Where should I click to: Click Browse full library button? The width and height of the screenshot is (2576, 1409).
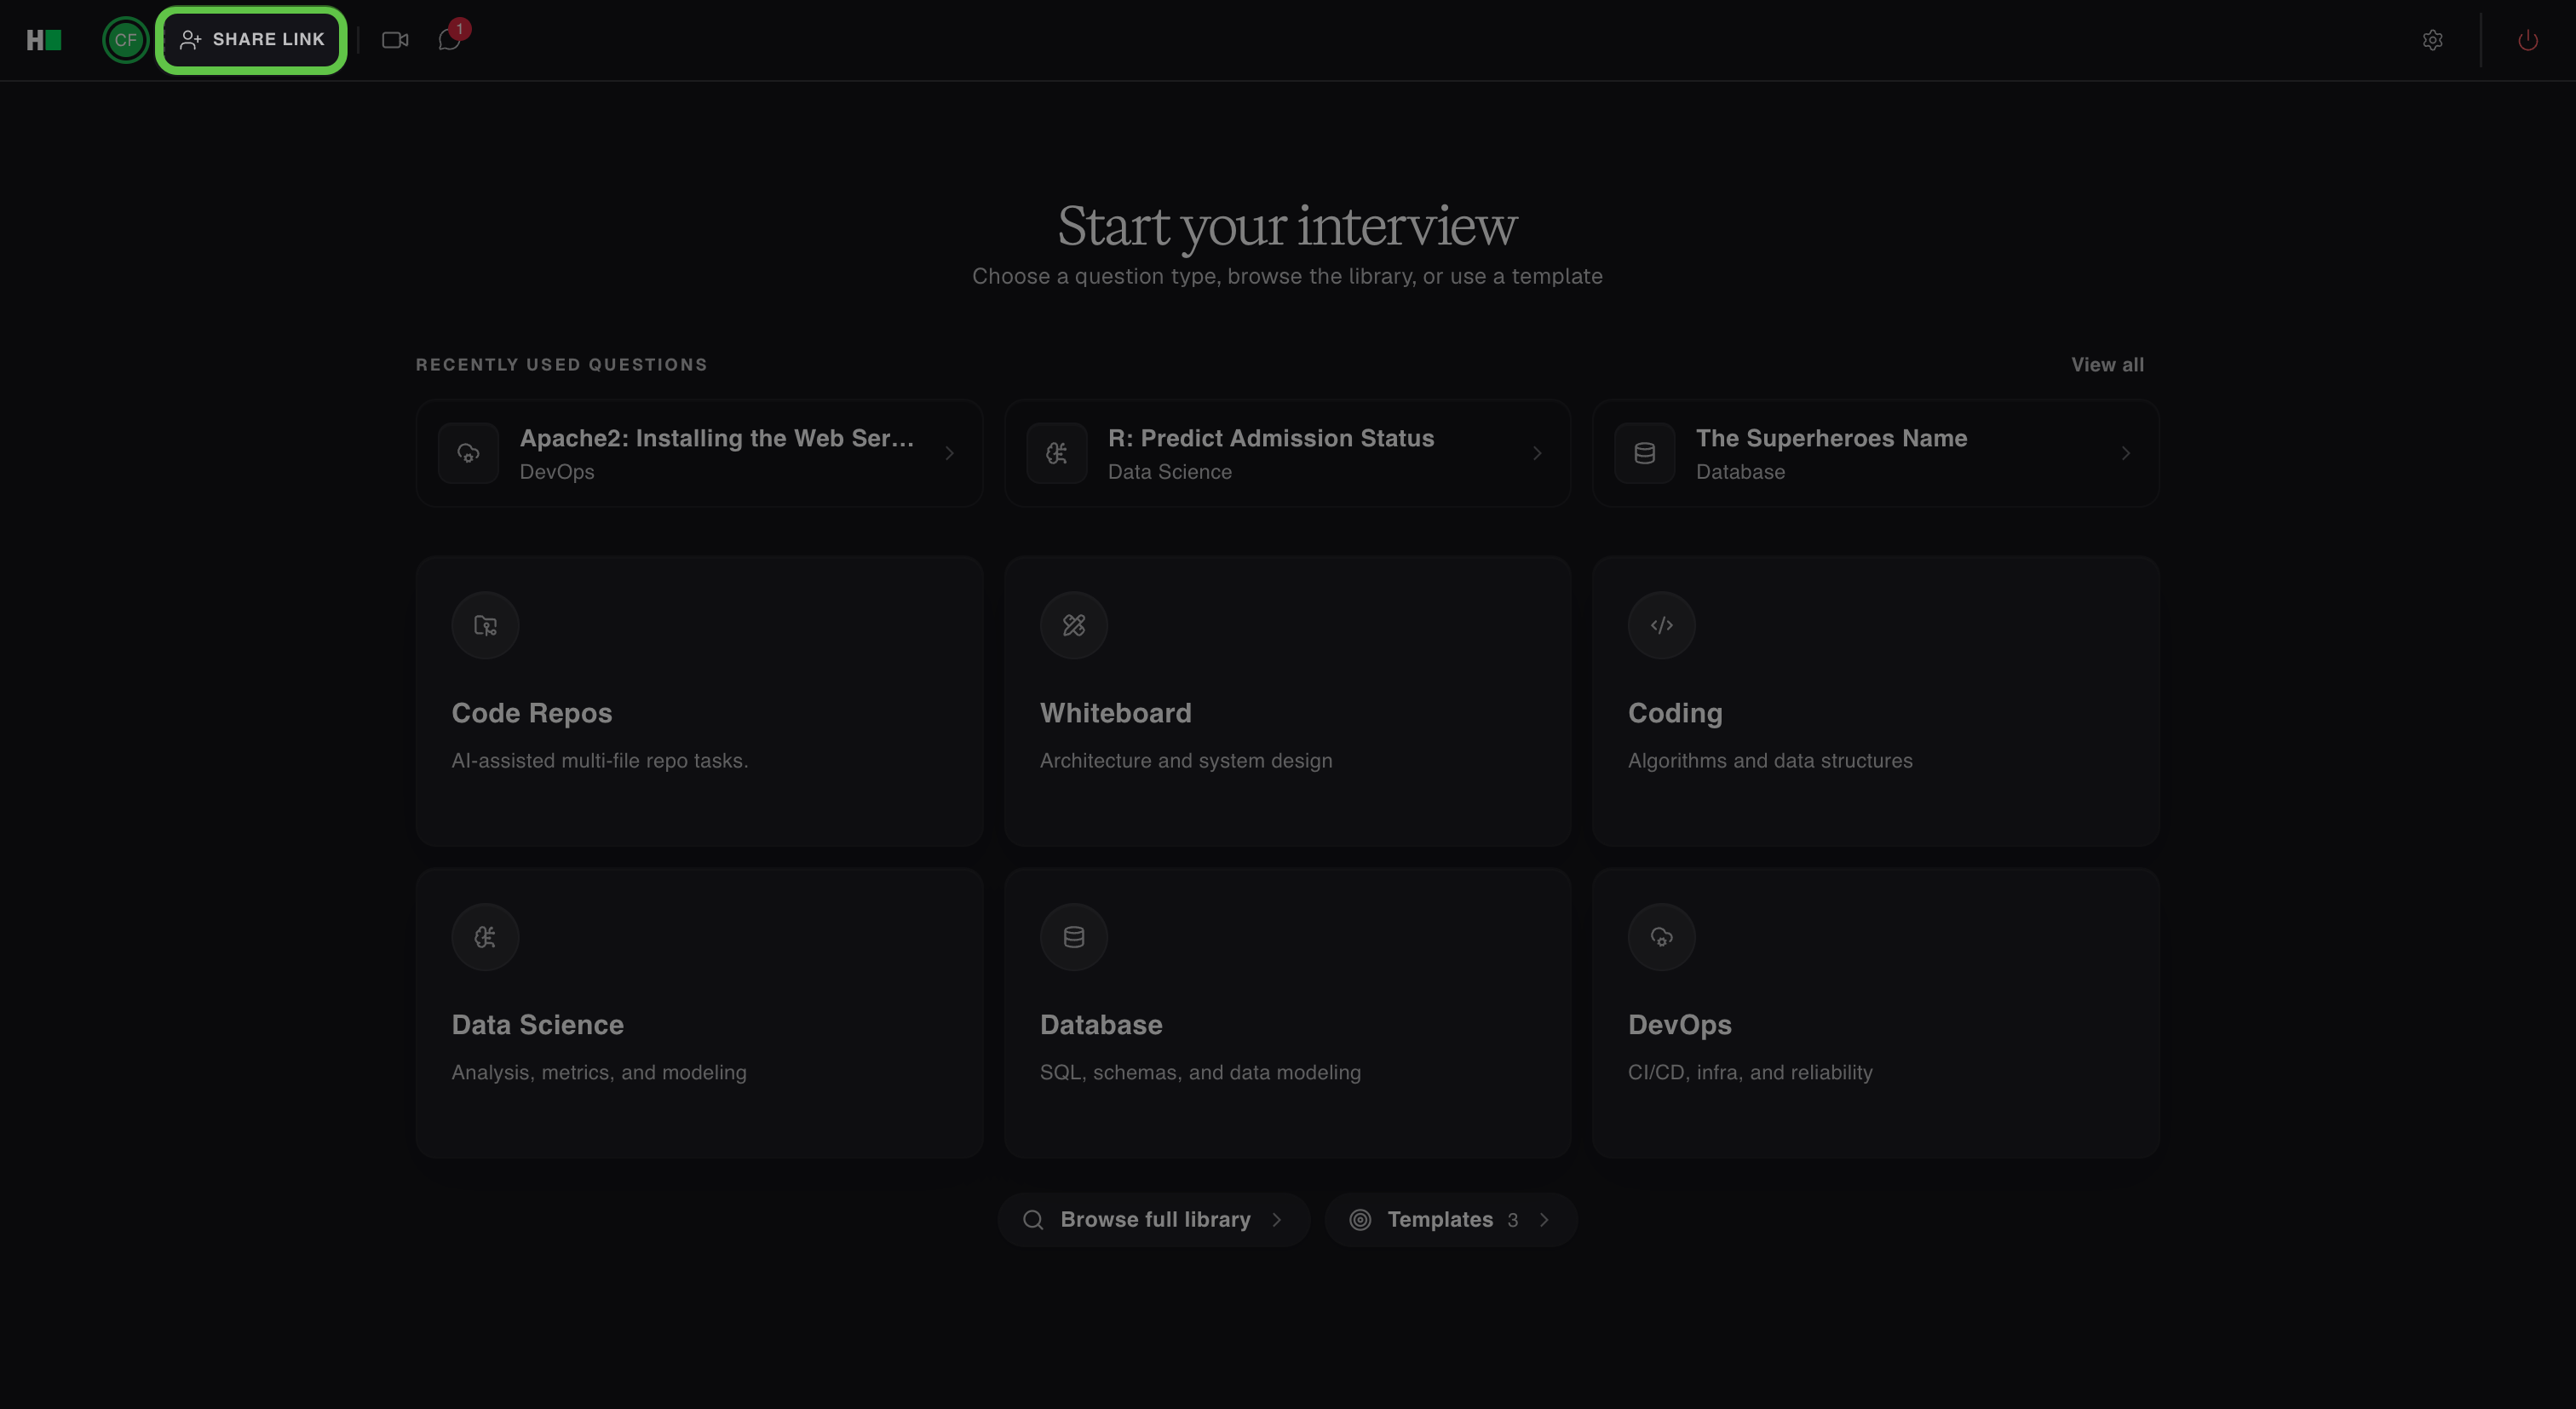coord(1153,1220)
